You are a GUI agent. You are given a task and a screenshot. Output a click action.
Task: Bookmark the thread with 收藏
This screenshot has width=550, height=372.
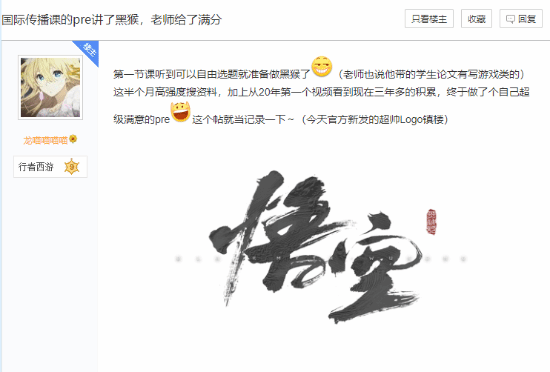point(476,19)
